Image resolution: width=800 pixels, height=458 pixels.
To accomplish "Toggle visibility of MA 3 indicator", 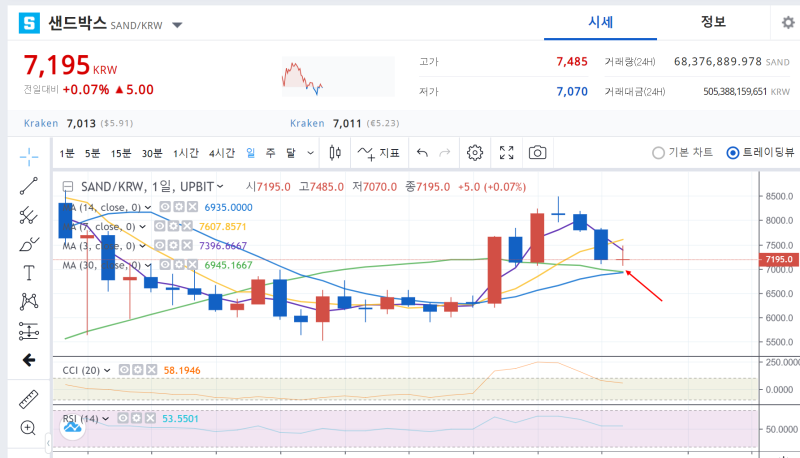I will click(160, 245).
